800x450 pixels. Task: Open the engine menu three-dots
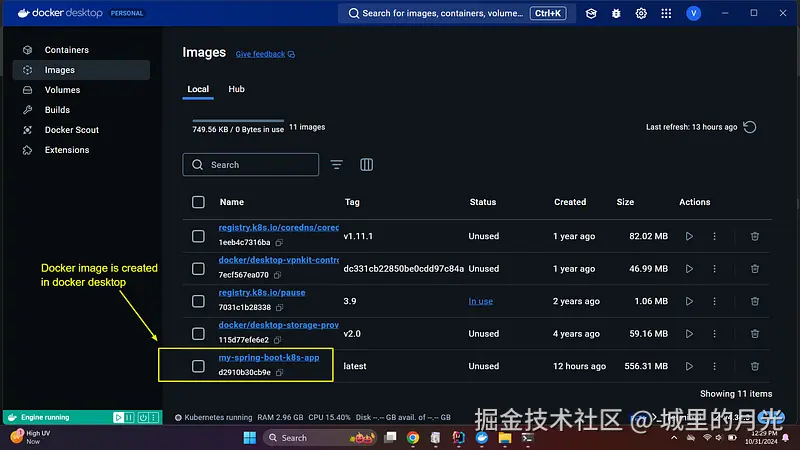tap(154, 417)
